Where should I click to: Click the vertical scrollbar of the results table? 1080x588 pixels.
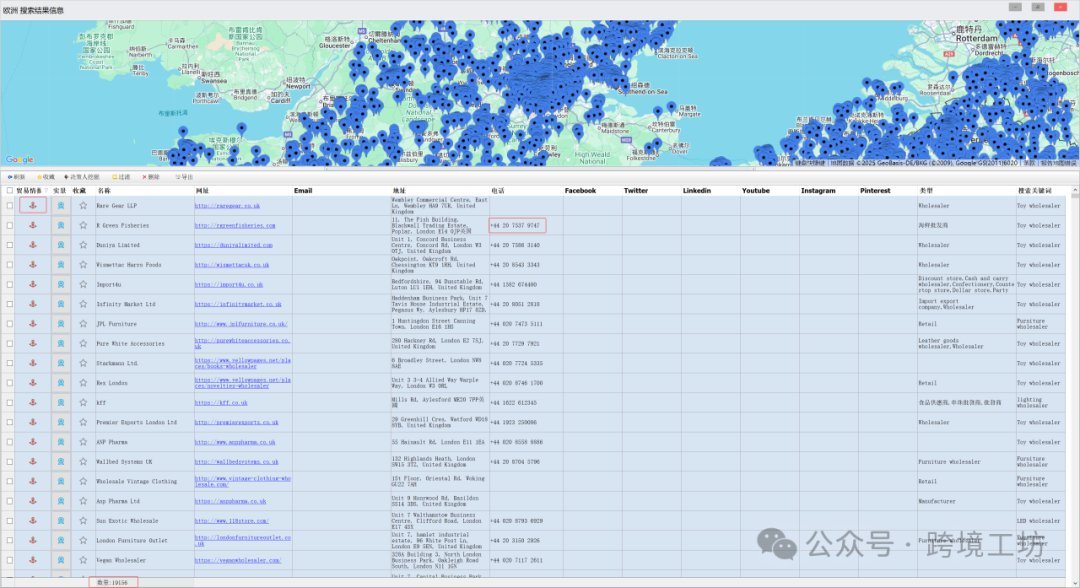(1073, 380)
